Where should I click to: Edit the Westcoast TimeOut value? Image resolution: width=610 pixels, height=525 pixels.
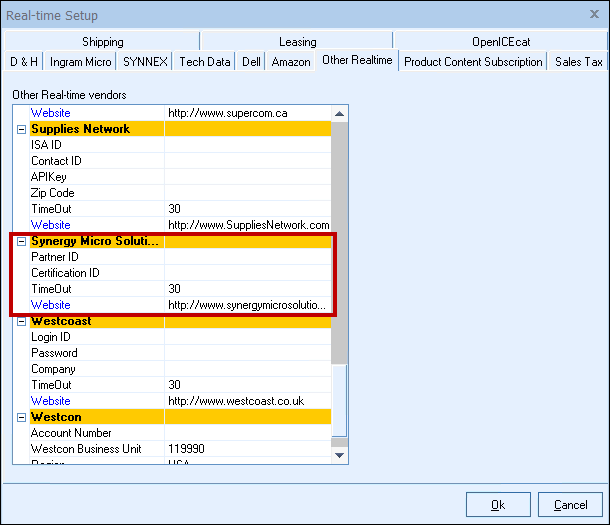[x=248, y=385]
